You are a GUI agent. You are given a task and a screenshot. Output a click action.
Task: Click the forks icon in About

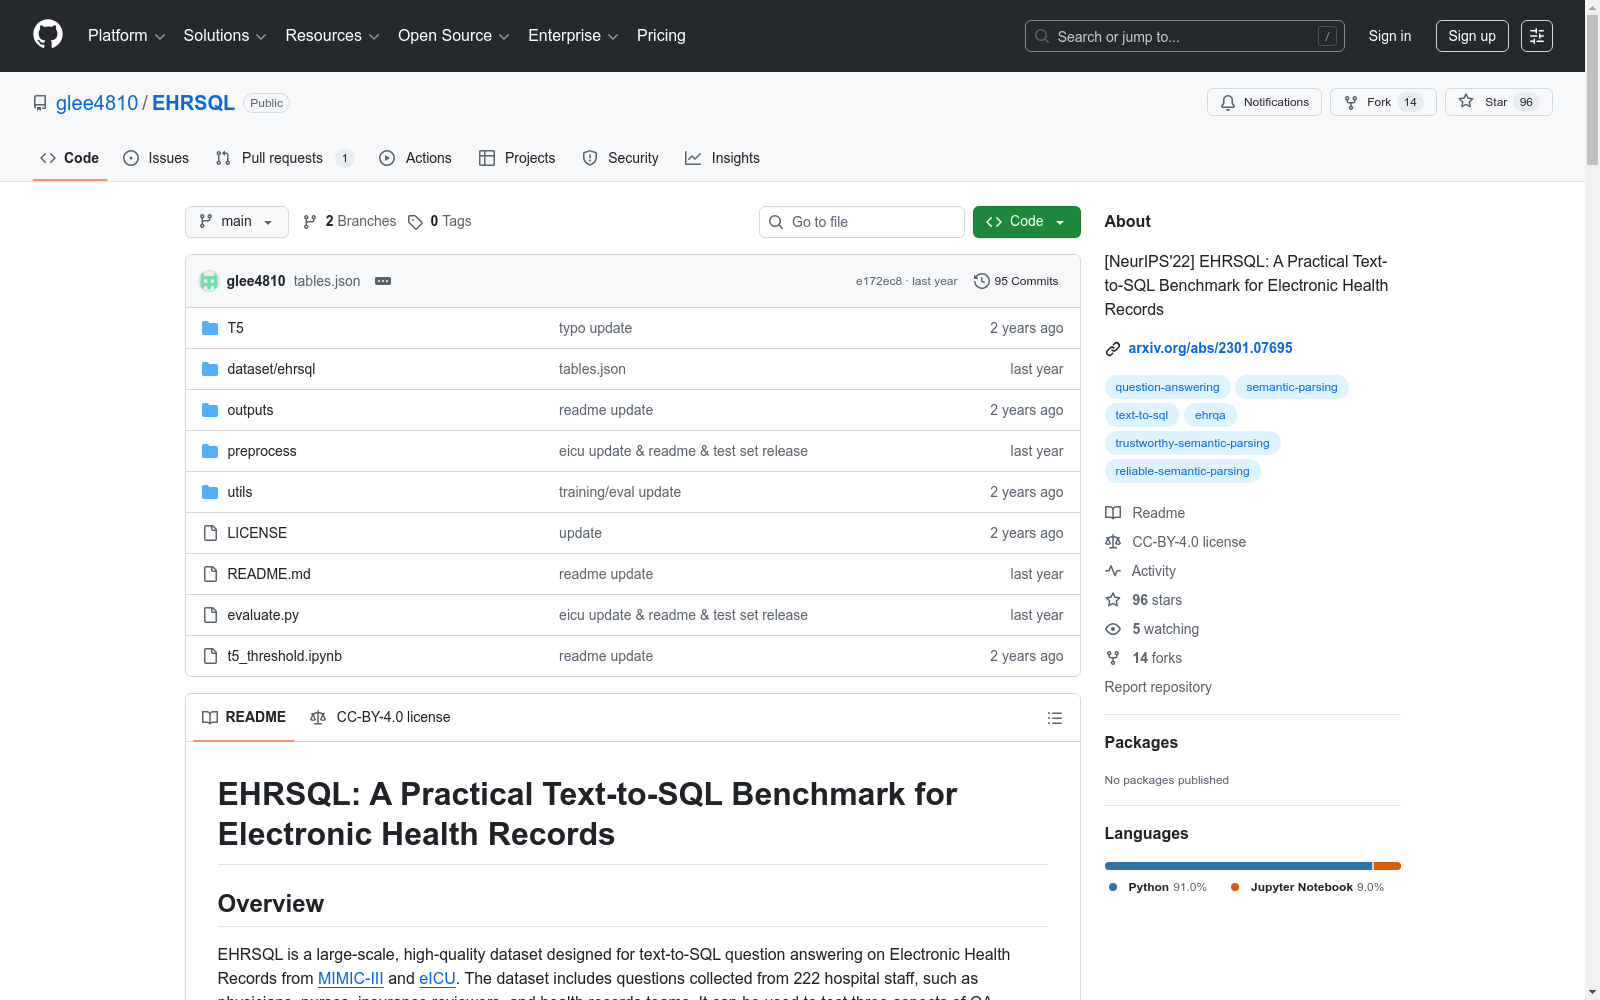1113,658
